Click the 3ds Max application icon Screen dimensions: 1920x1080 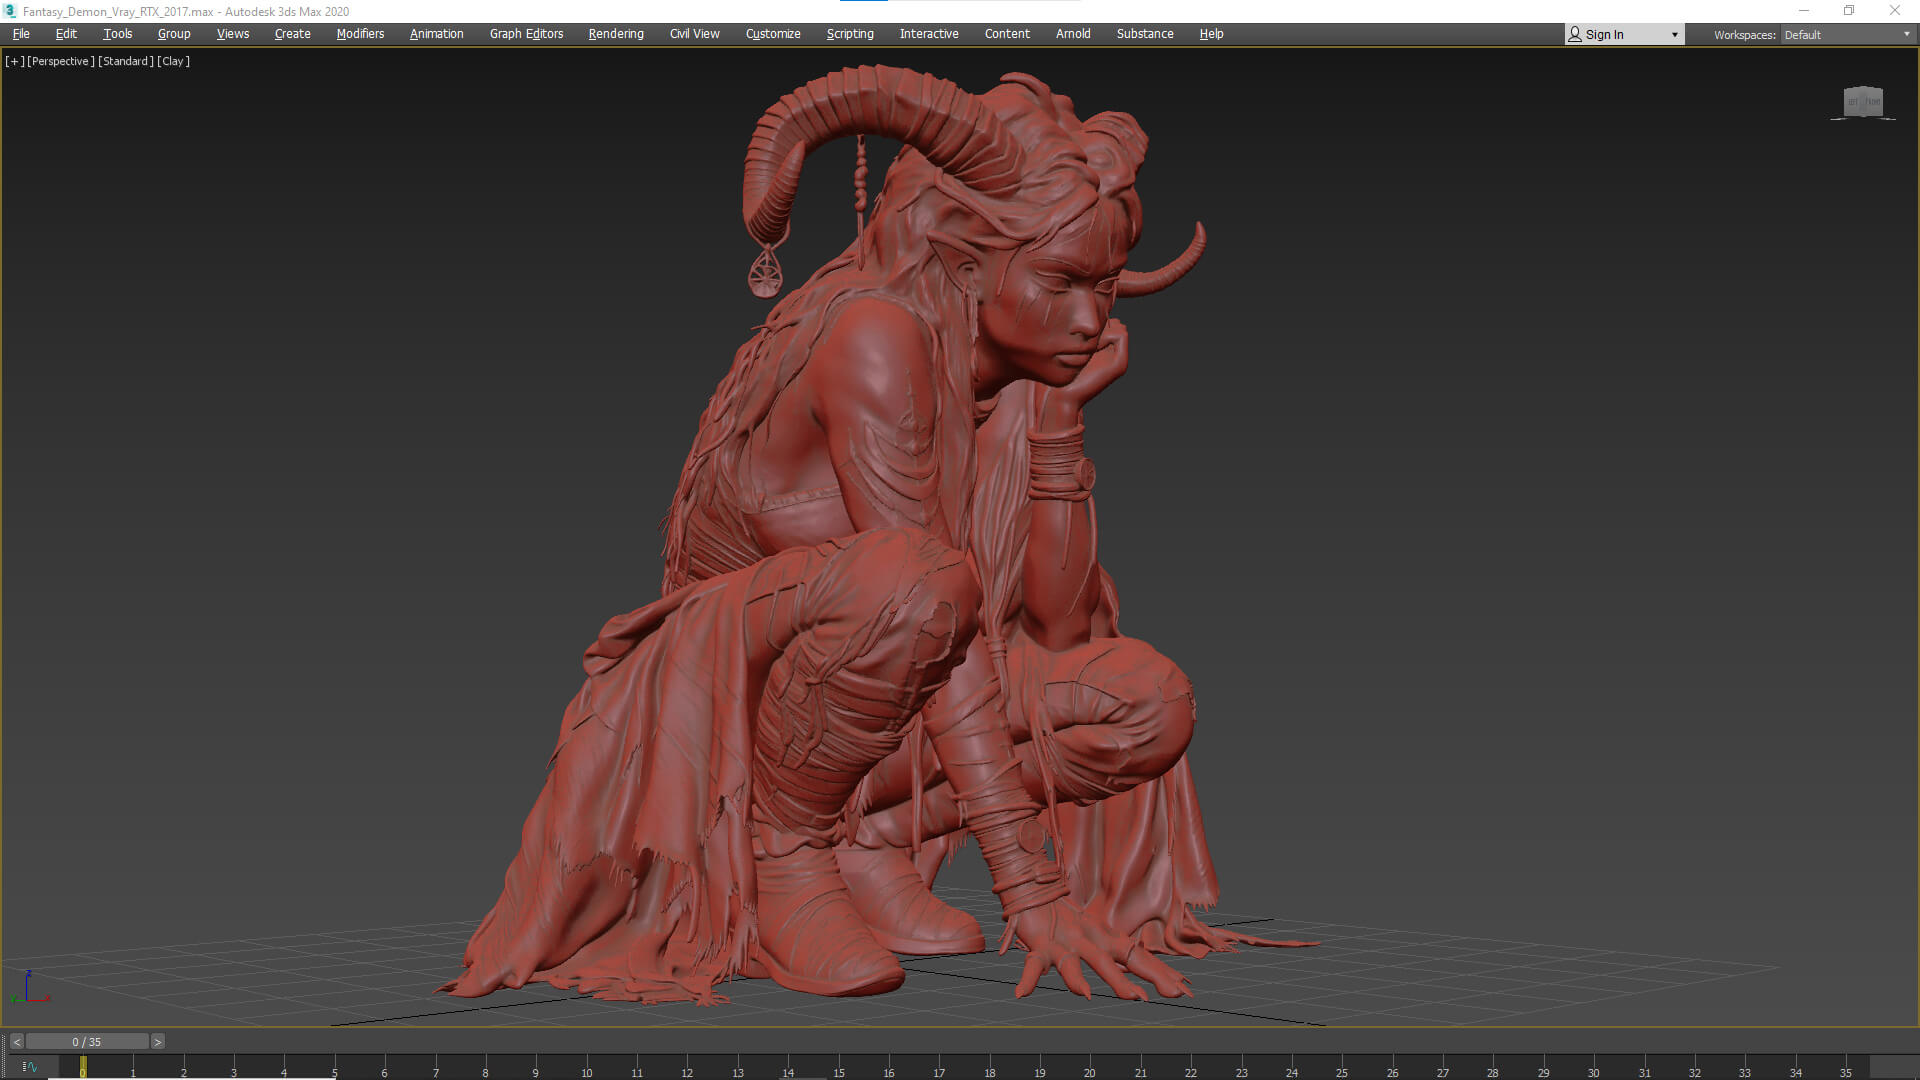(10, 11)
